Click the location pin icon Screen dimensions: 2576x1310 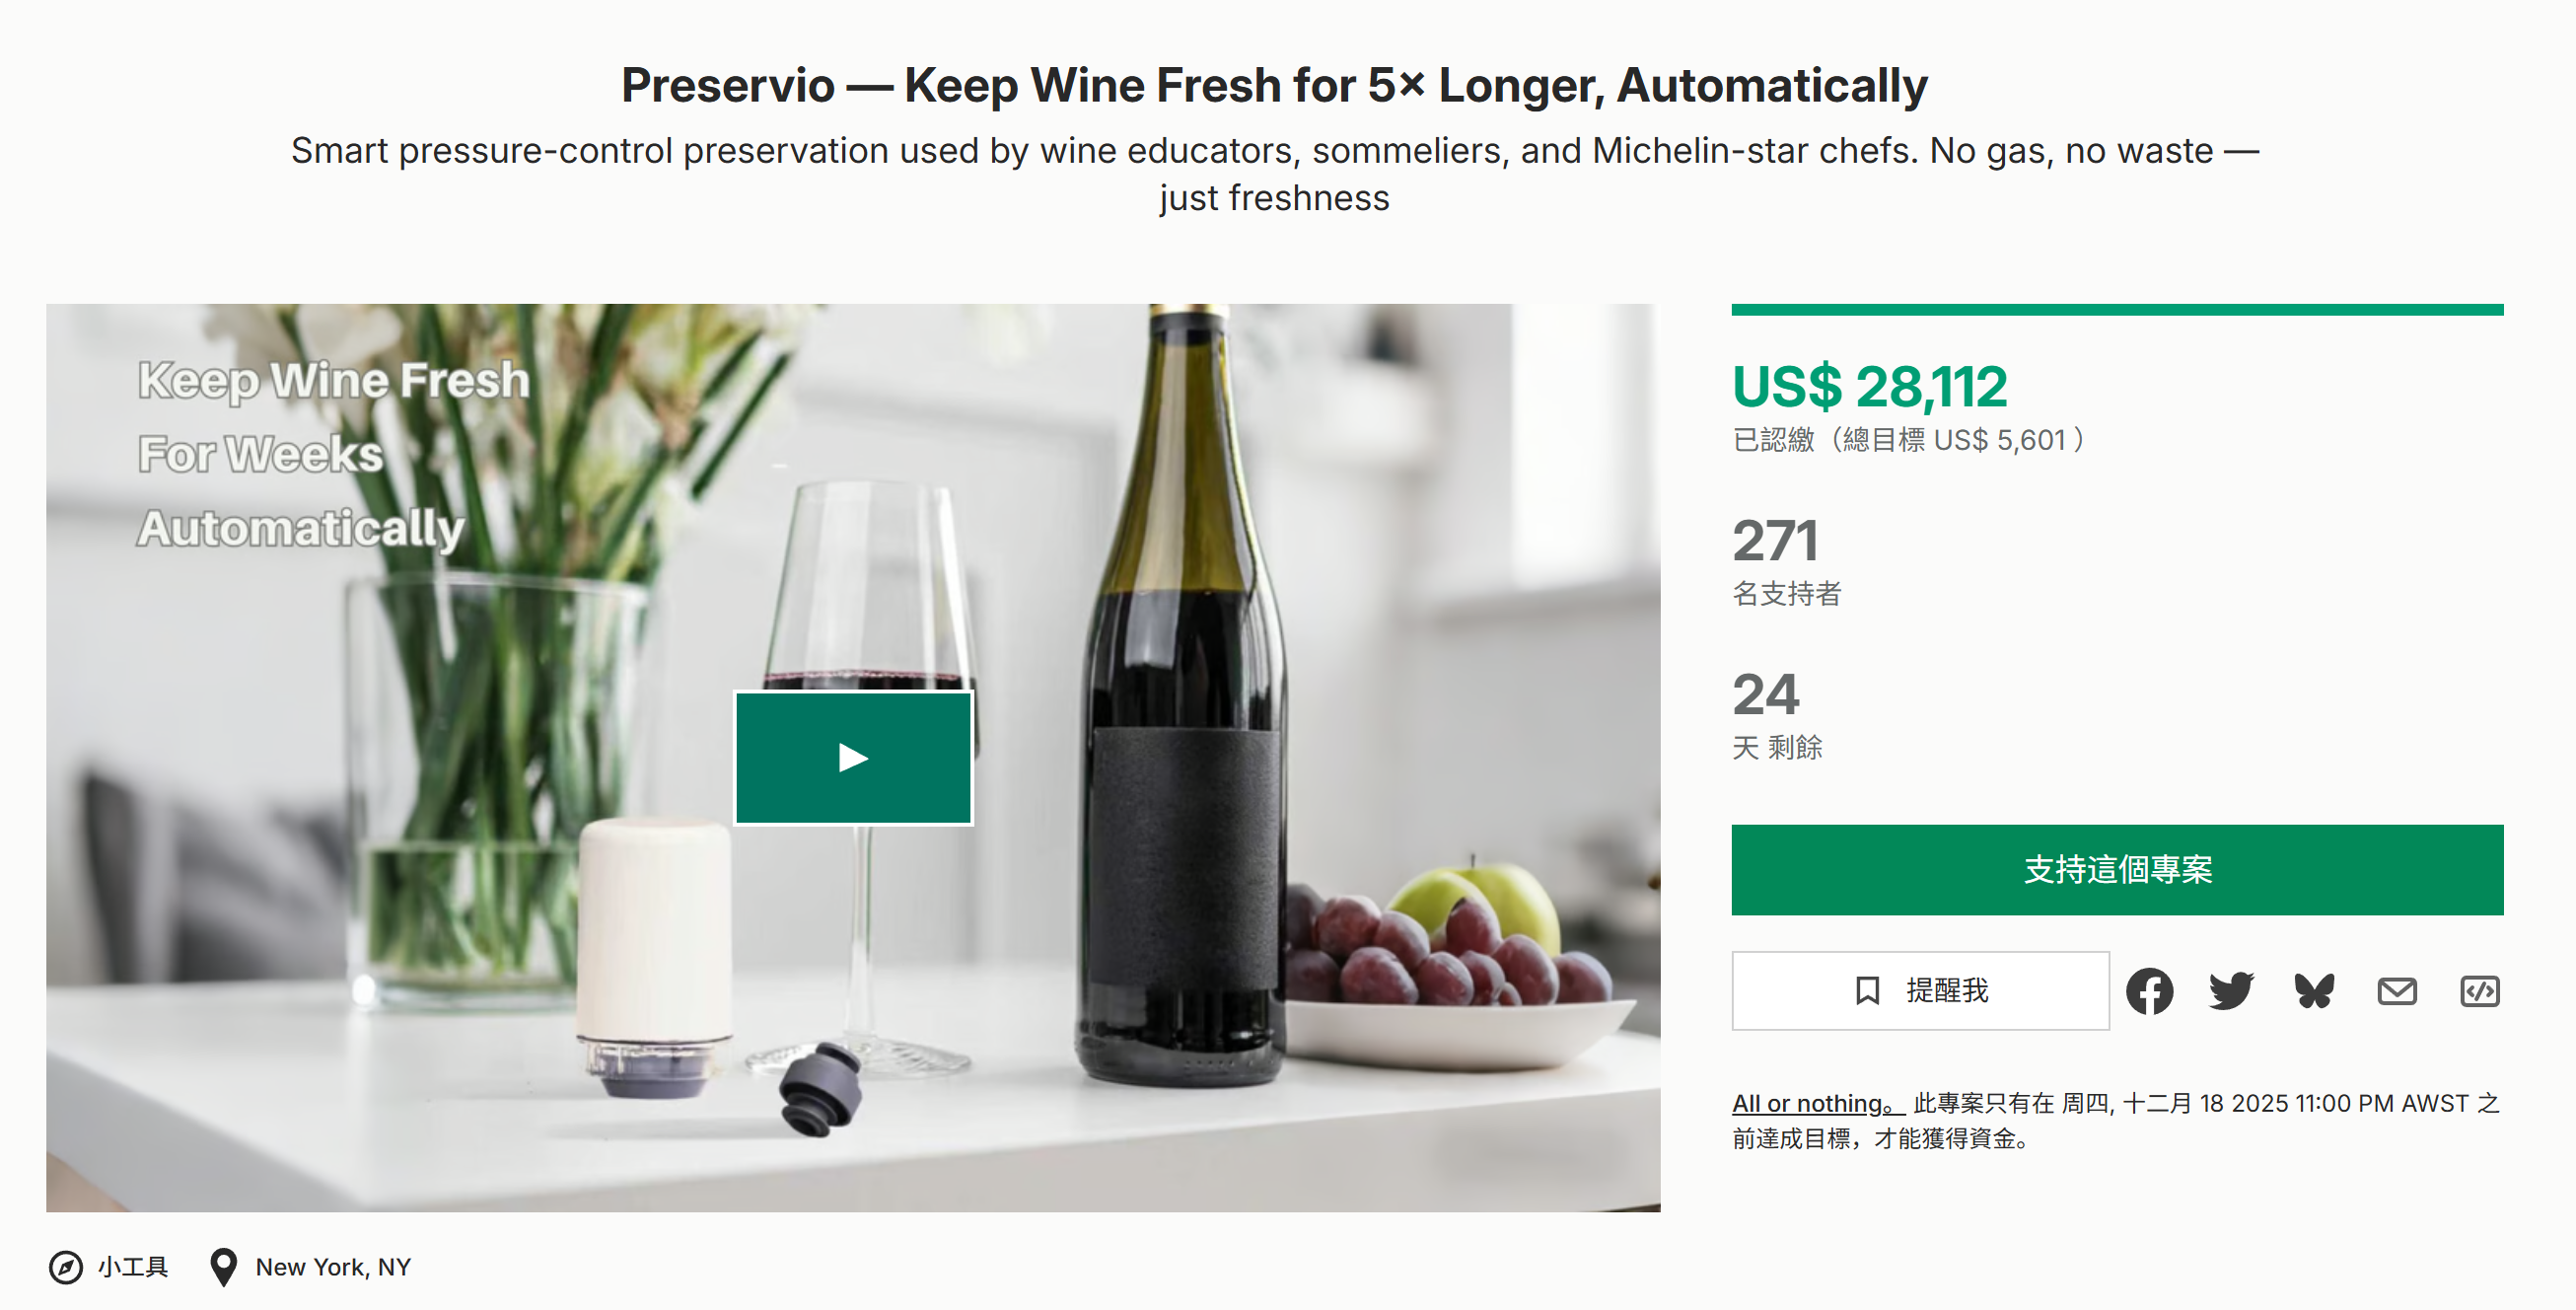(223, 1267)
